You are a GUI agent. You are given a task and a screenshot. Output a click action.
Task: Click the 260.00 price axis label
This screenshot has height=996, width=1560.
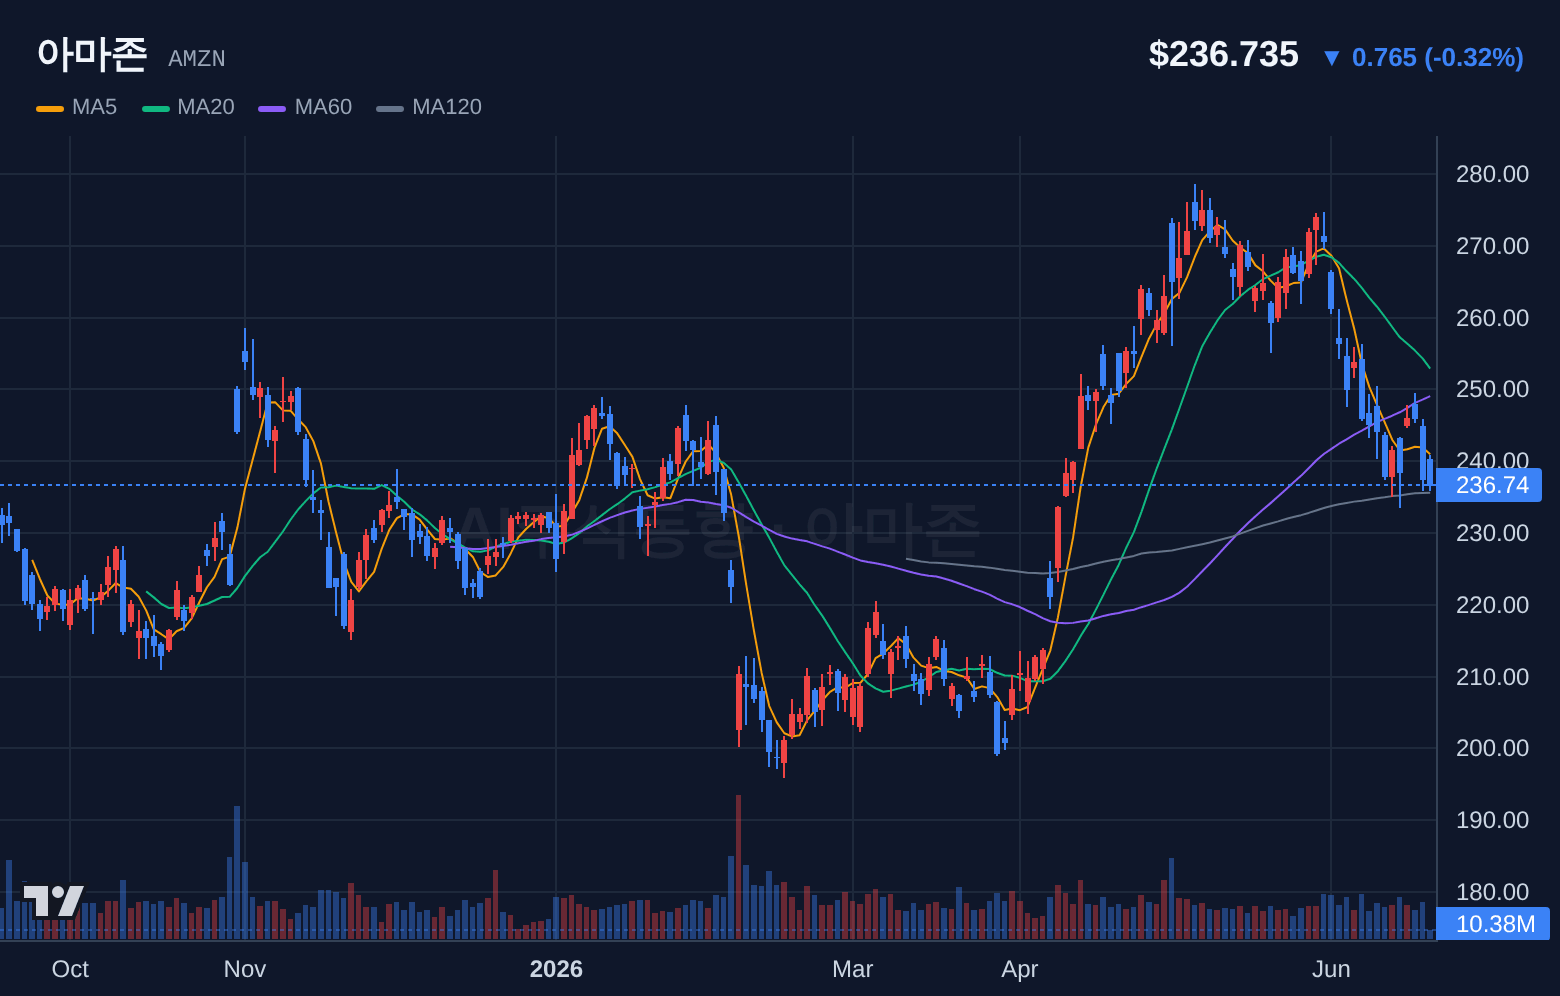1492,318
